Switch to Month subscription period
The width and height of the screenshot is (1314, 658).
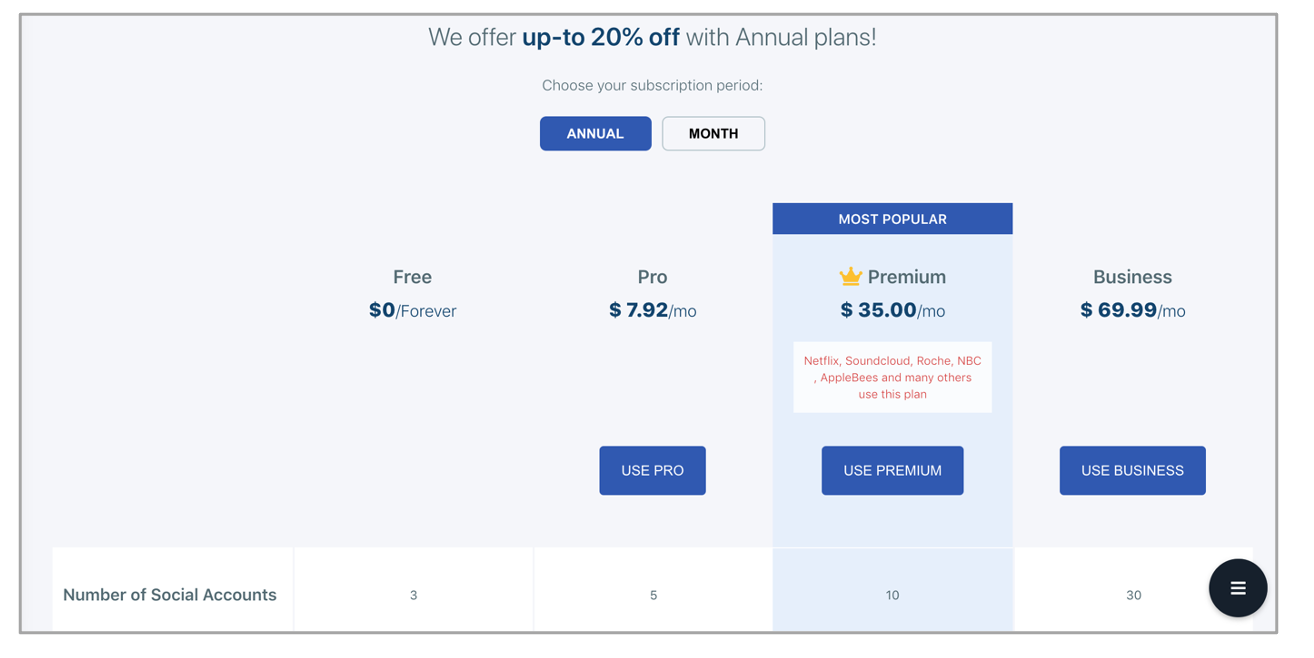click(713, 133)
